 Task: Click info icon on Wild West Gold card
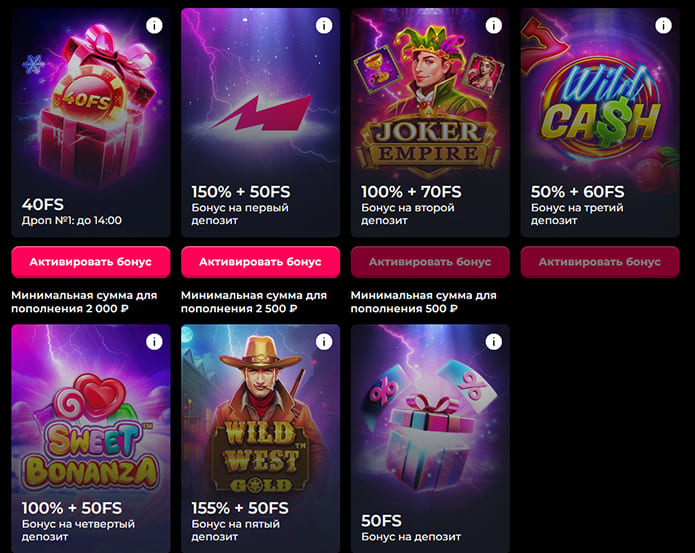[324, 342]
